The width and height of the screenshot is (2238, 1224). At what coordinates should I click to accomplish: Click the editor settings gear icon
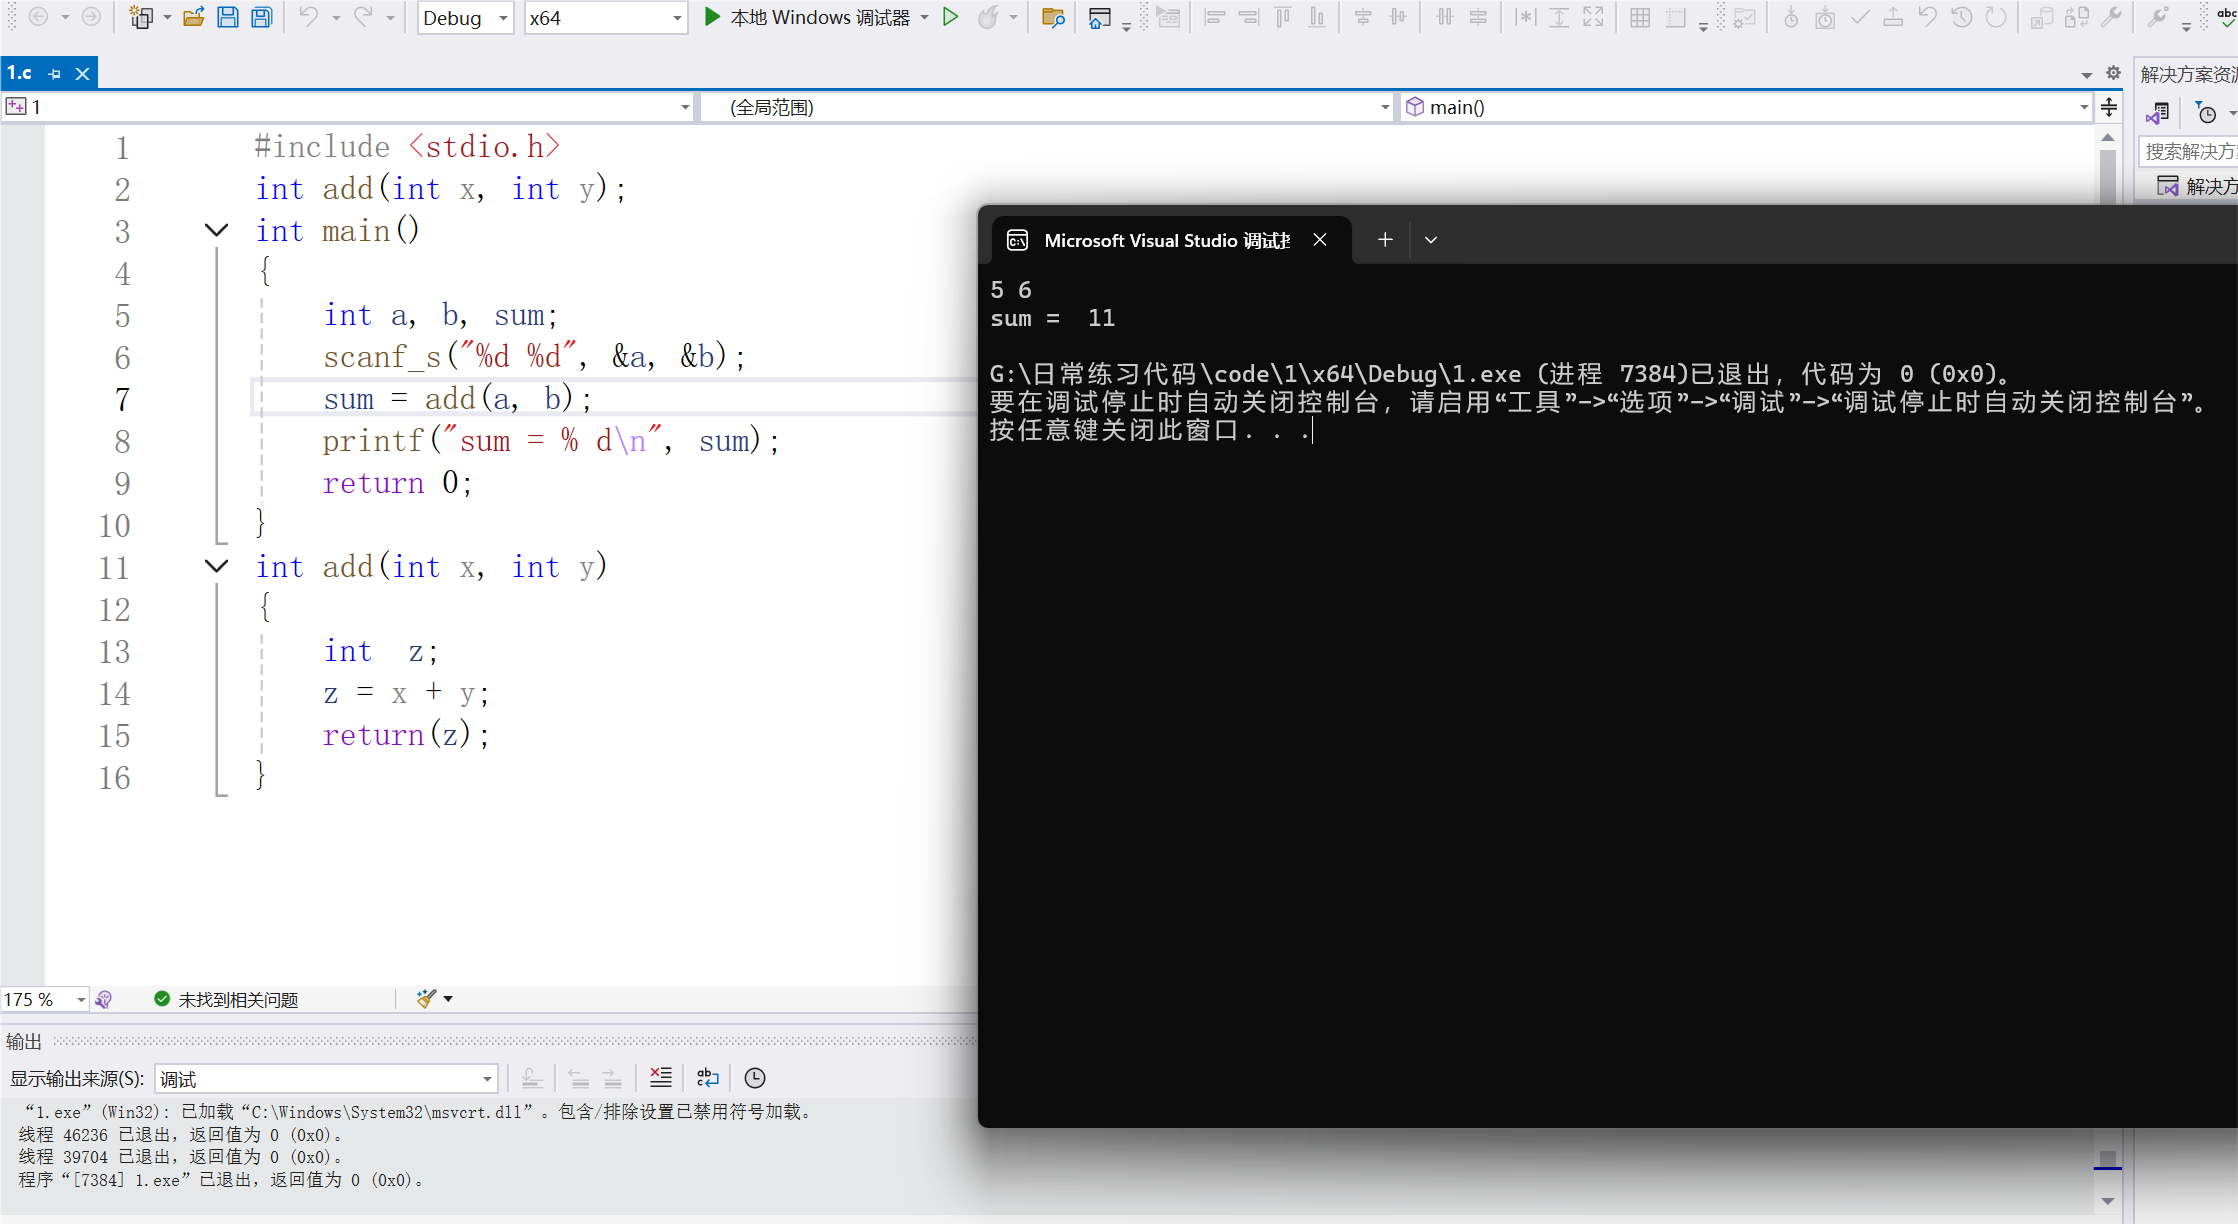pyautogui.click(x=2112, y=73)
